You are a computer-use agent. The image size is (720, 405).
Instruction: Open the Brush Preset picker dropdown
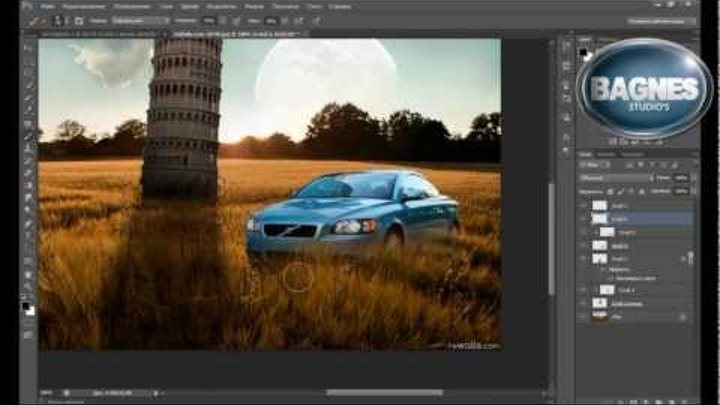coord(58,20)
